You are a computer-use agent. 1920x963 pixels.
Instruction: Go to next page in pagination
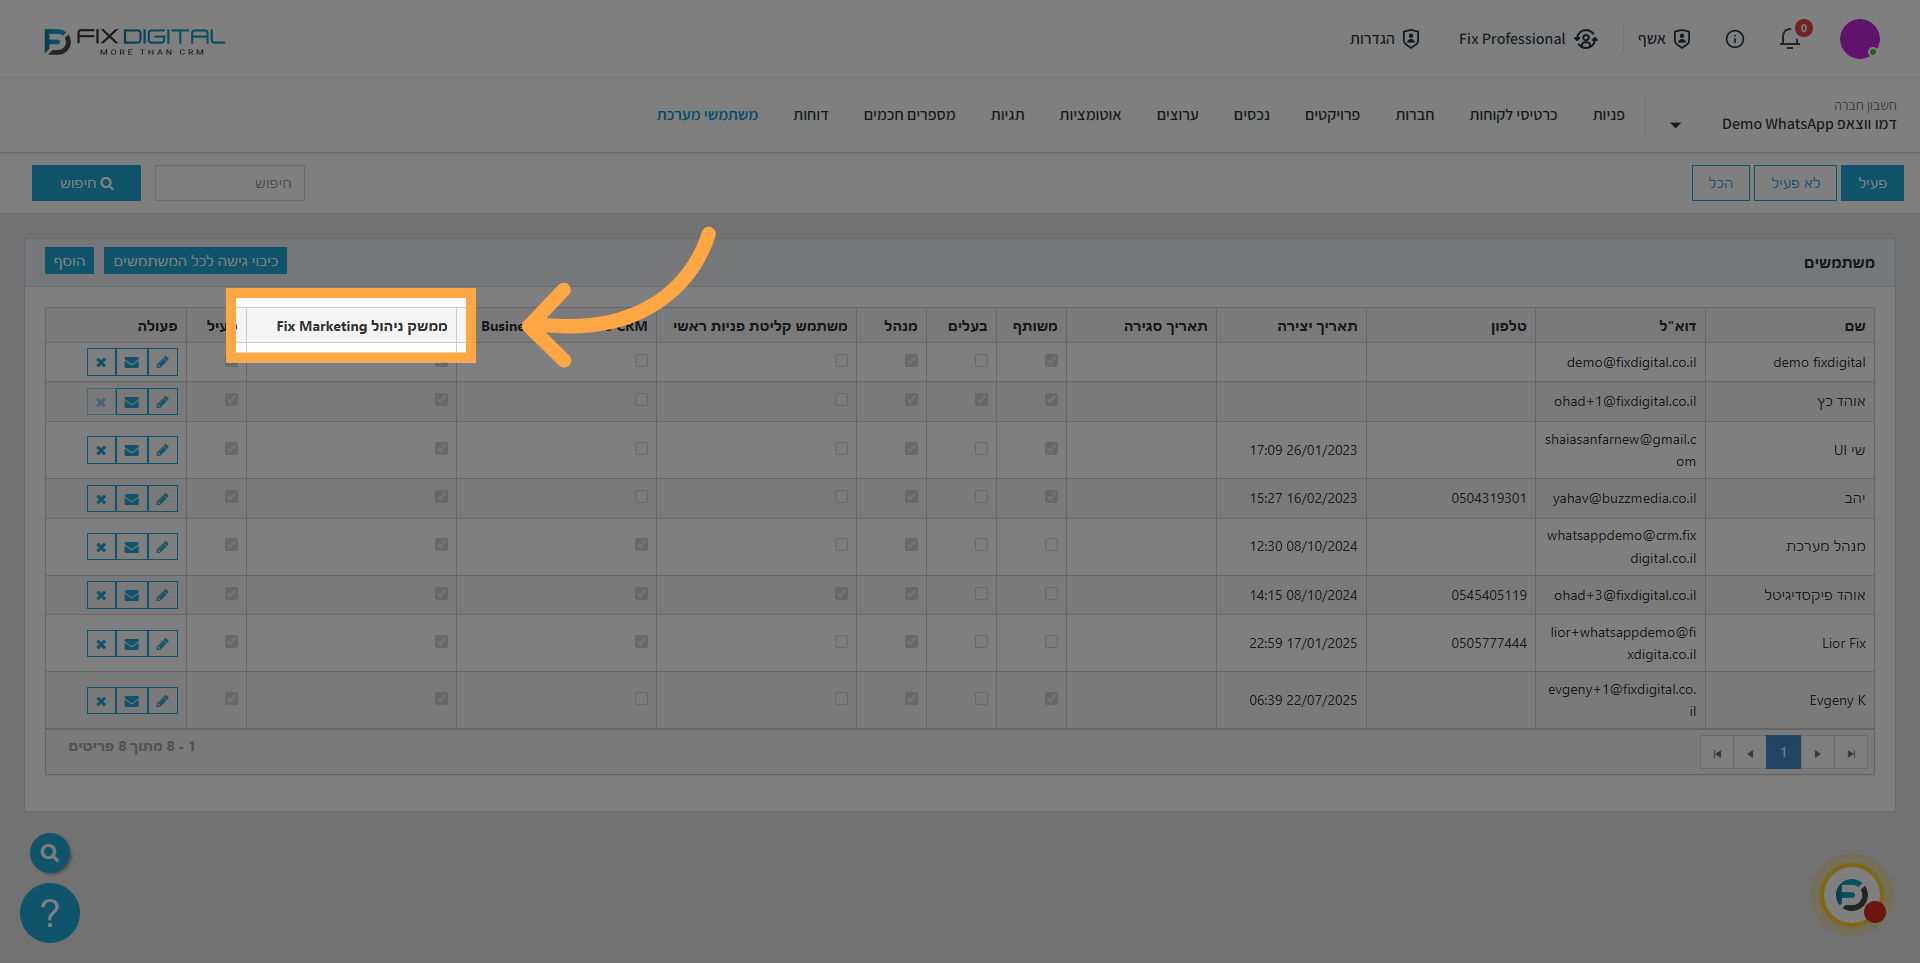coord(1817,753)
